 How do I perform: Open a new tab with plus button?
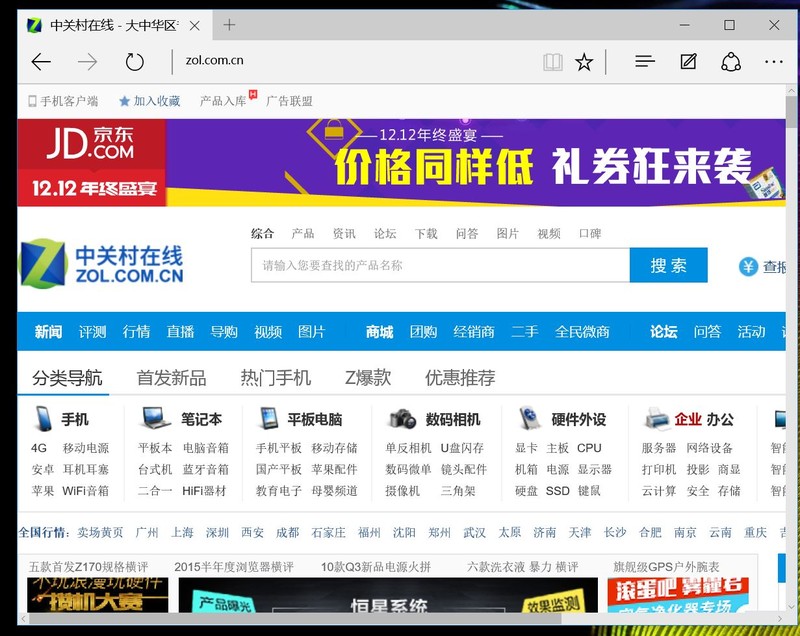coord(229,24)
